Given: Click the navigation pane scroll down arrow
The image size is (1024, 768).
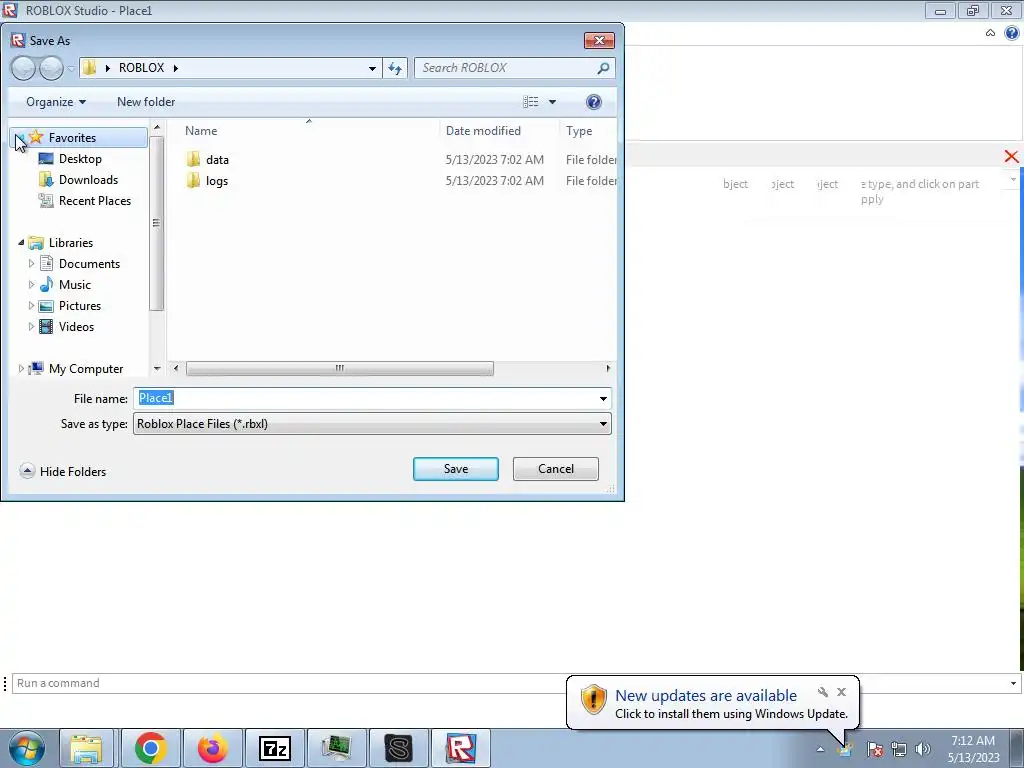Looking at the screenshot, I should click(x=157, y=369).
